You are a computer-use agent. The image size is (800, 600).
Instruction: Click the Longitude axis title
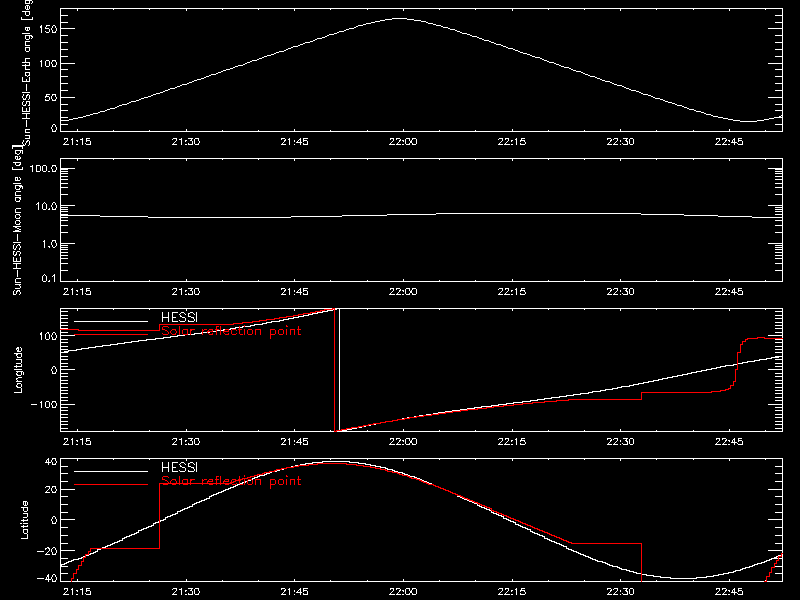[x=18, y=370]
